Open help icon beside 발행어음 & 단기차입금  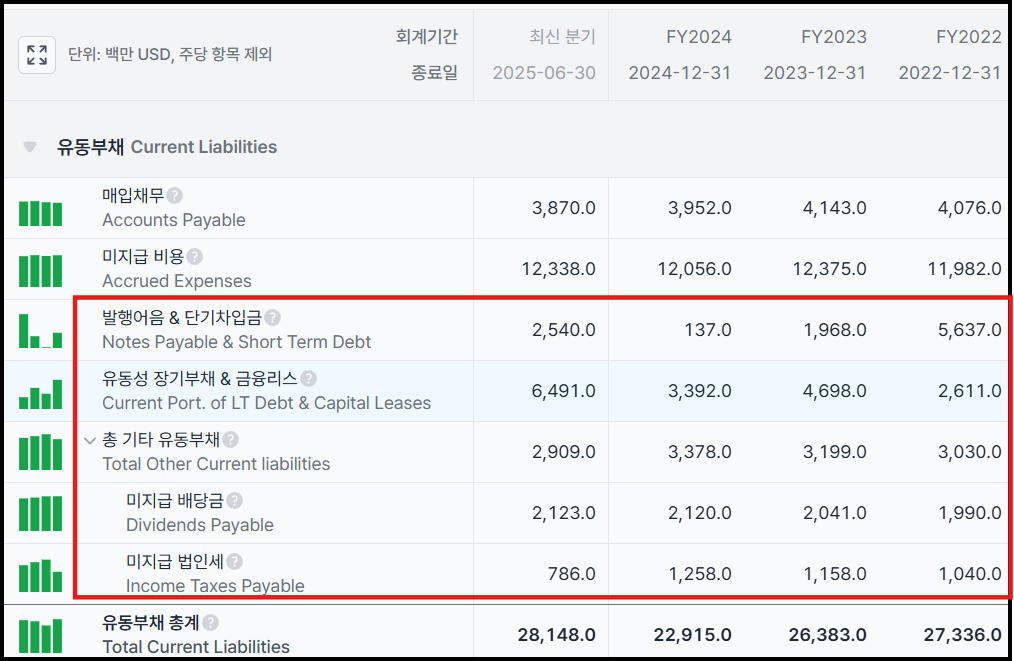pyautogui.click(x=273, y=318)
